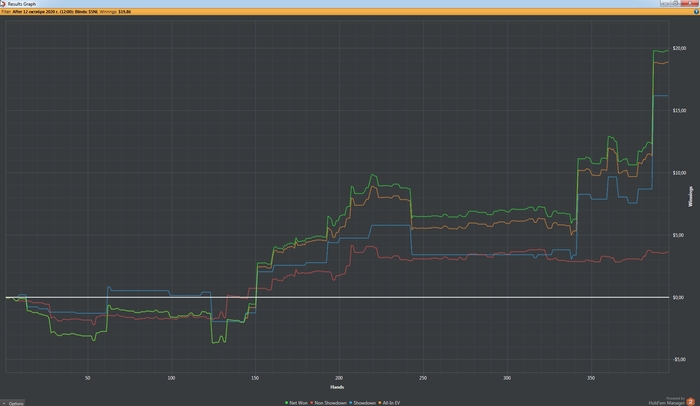Click the $20,00 y-axis value

point(679,48)
